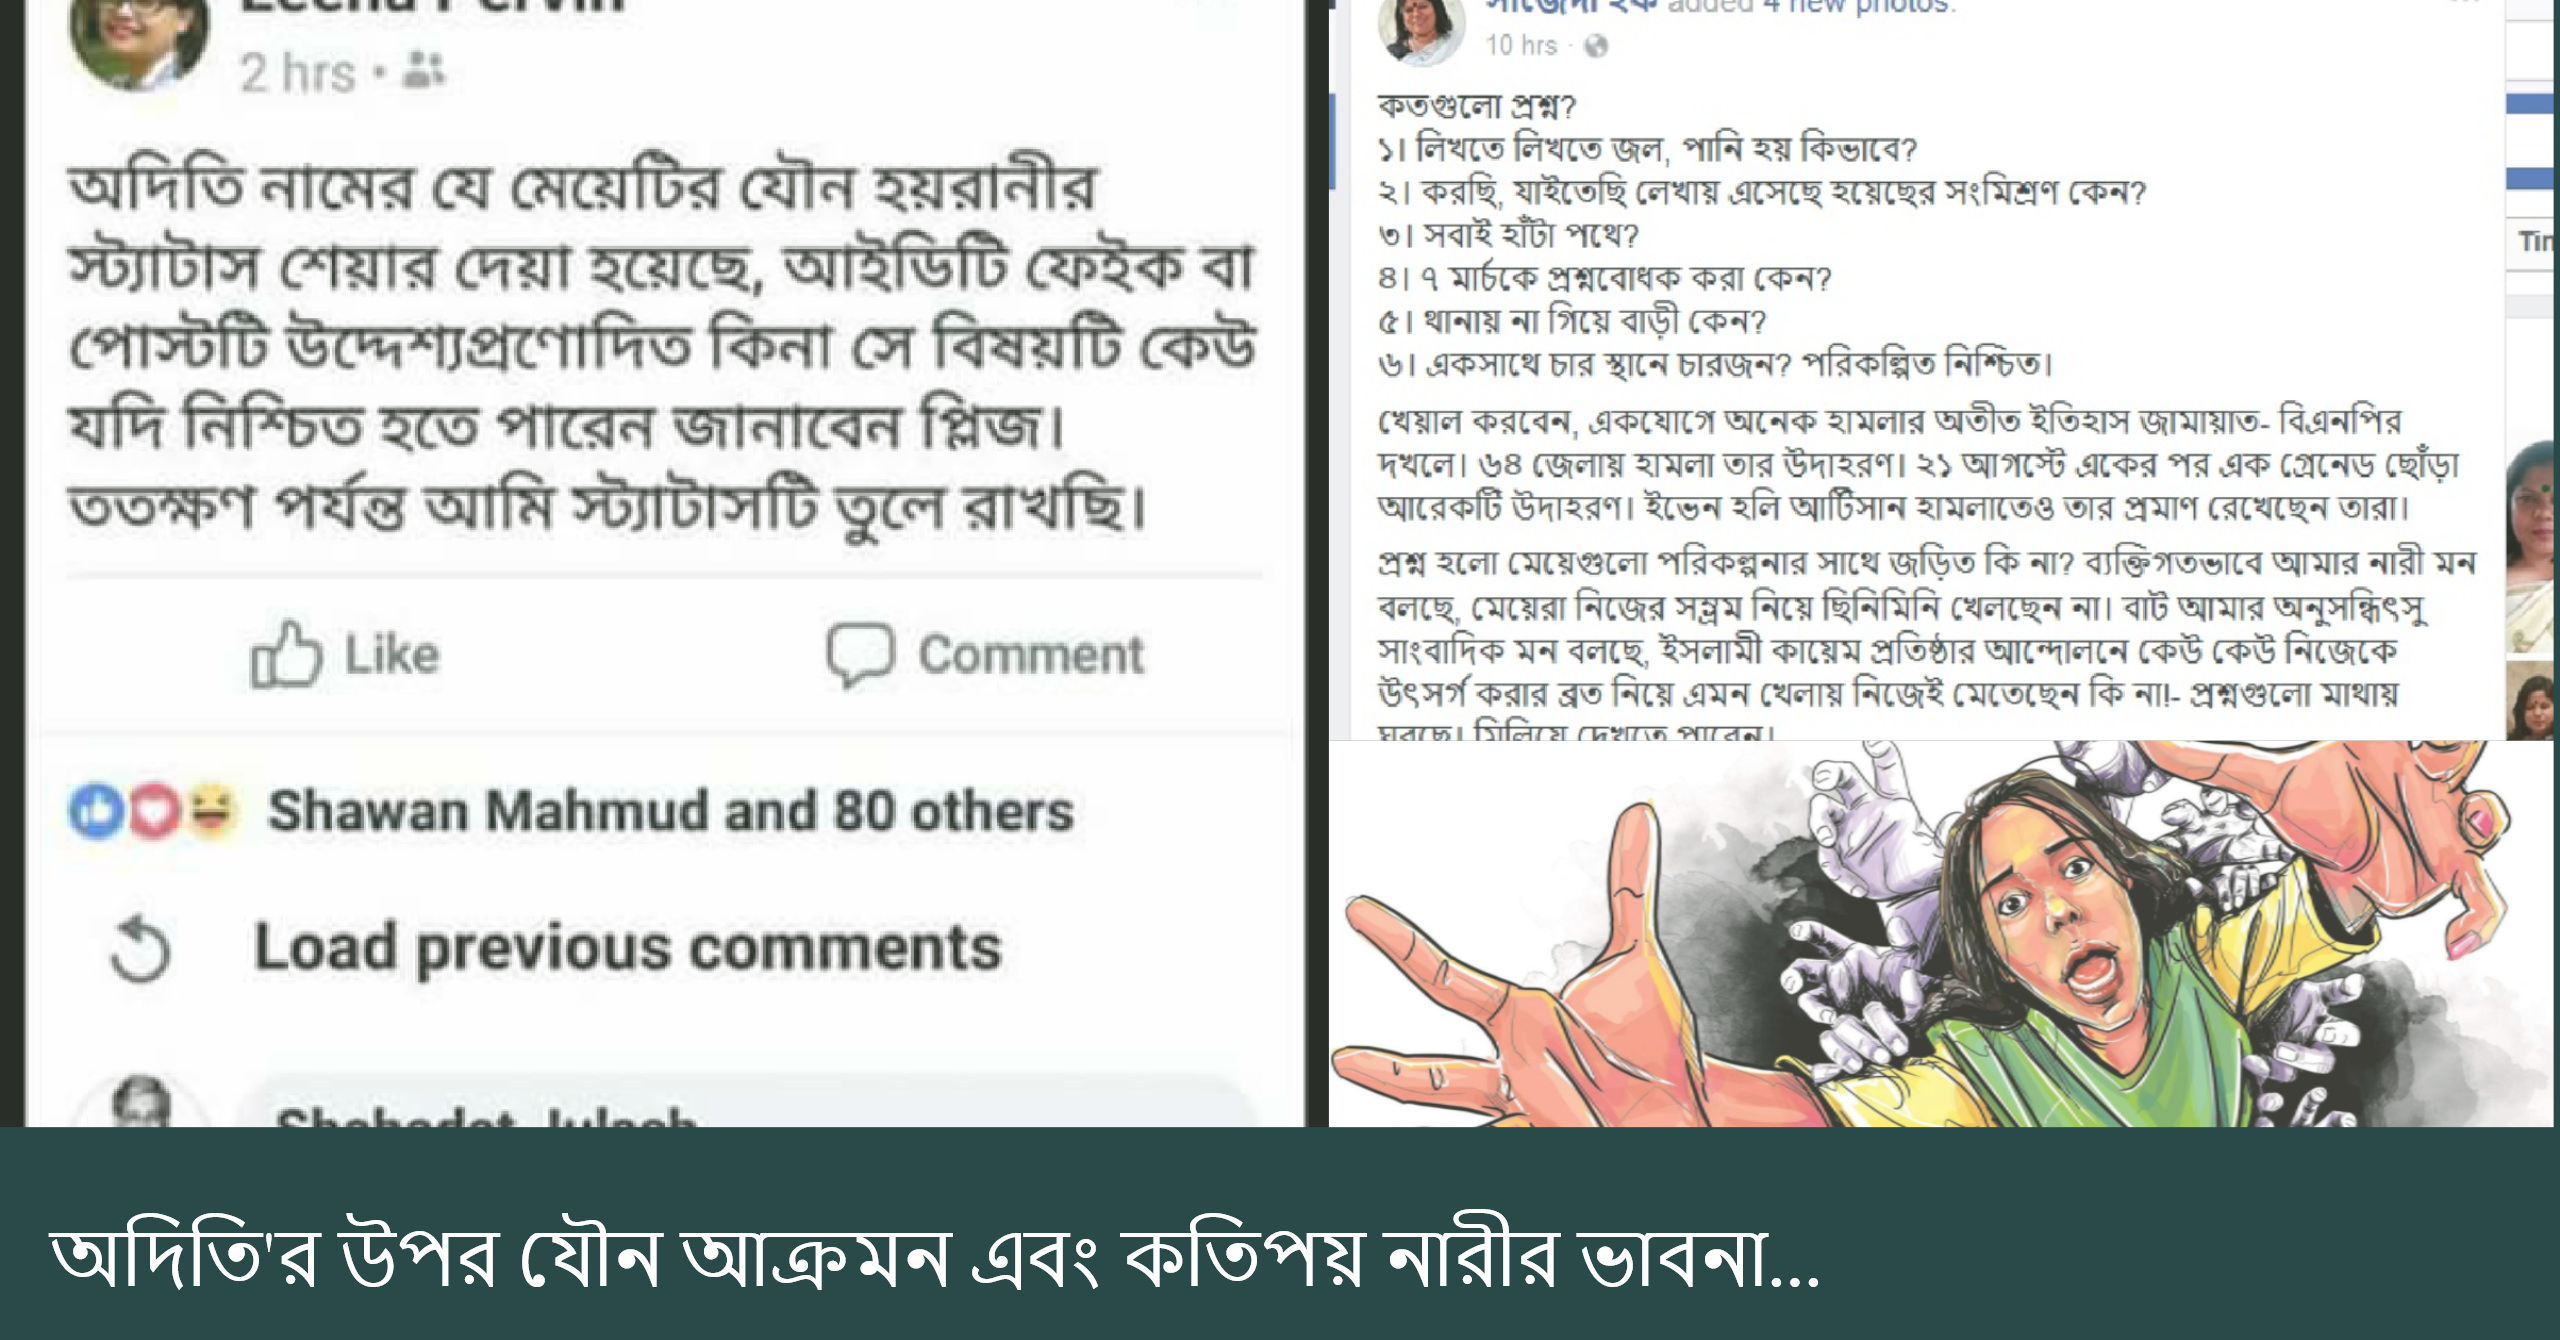This screenshot has width=2560, height=1340.
Task: Click the laughing haha reaction icon
Action: click(x=210, y=810)
